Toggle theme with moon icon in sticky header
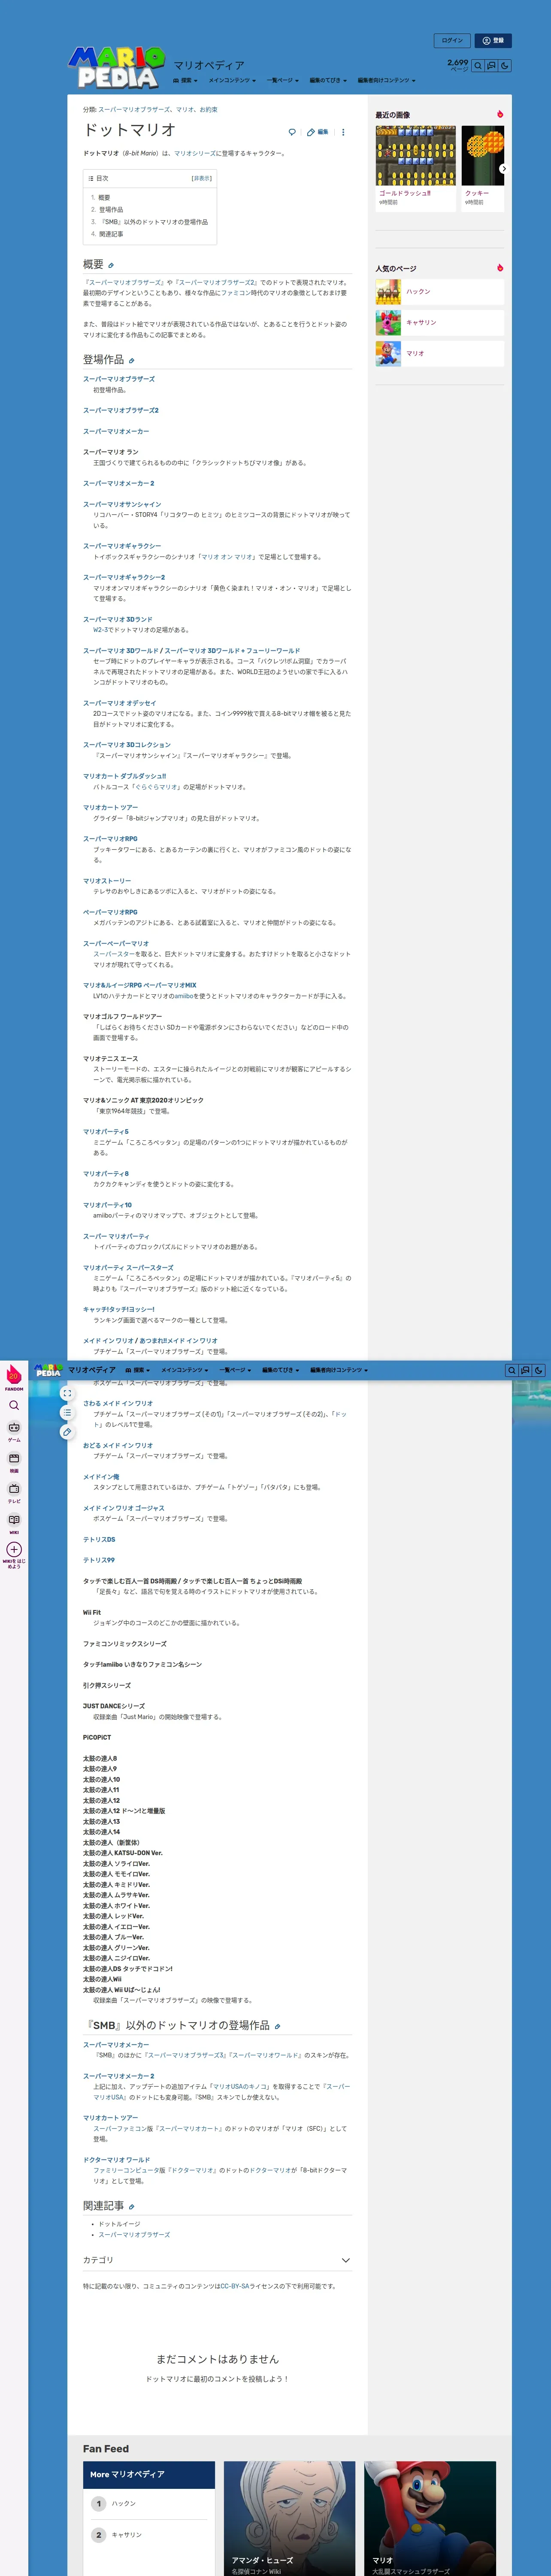Screen dimensions: 551x2576 point(539,1370)
